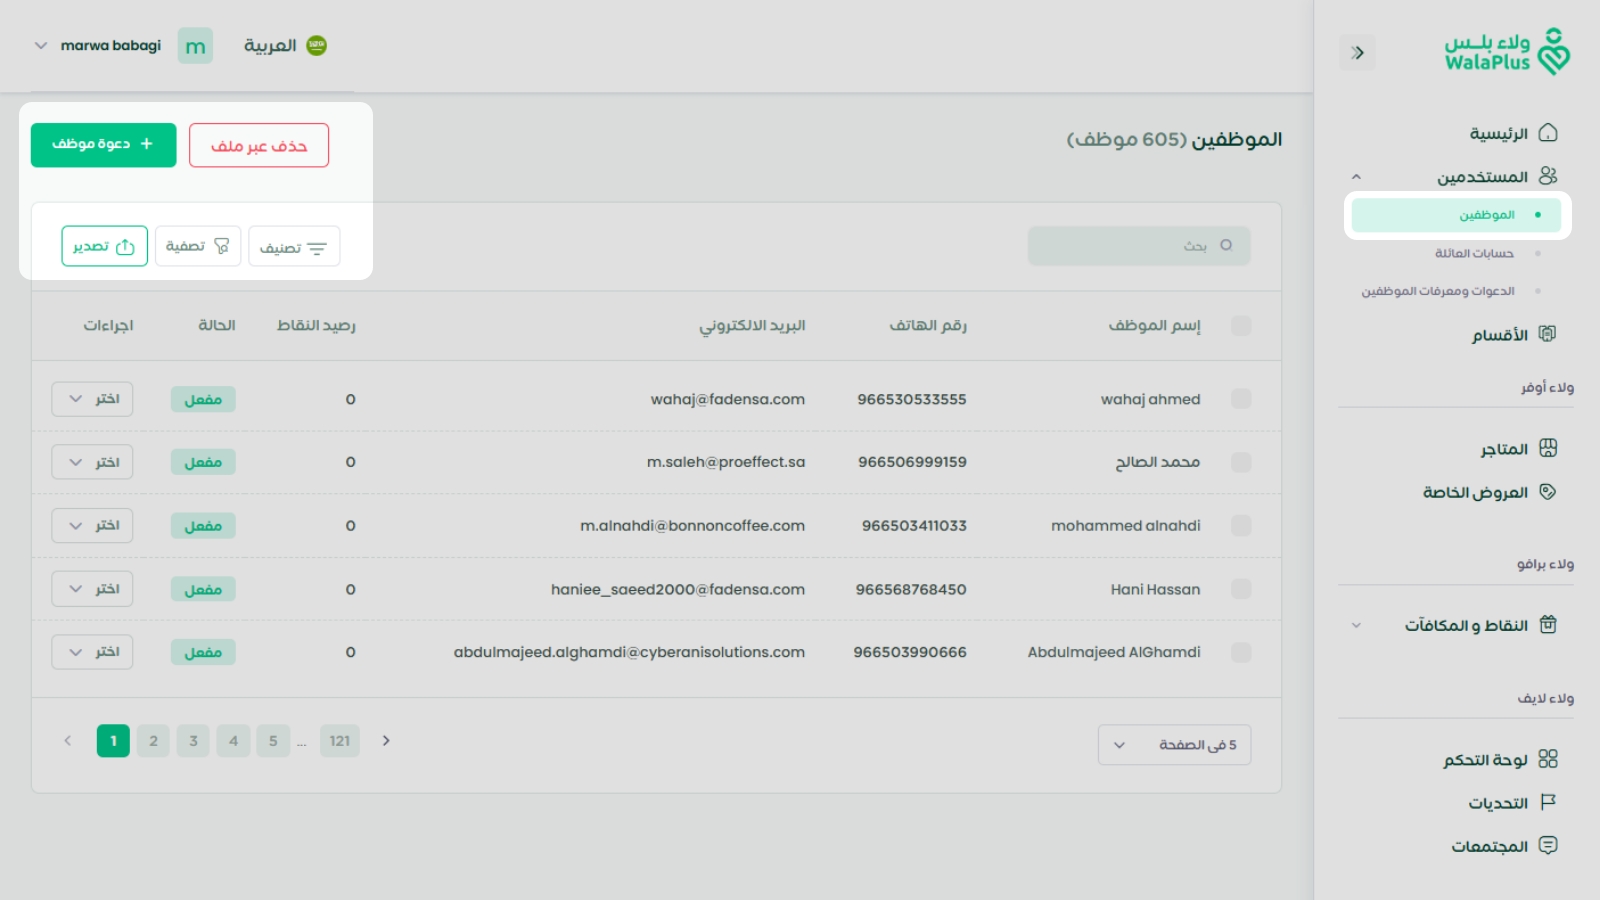
Task: Check the checkbox for Hani Hassan row
Action: click(x=1241, y=589)
